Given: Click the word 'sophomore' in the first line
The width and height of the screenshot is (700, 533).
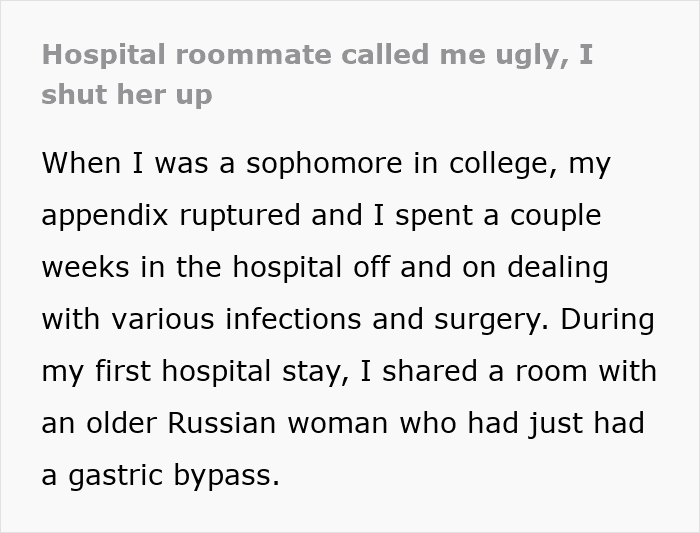Looking at the screenshot, I should (324, 164).
